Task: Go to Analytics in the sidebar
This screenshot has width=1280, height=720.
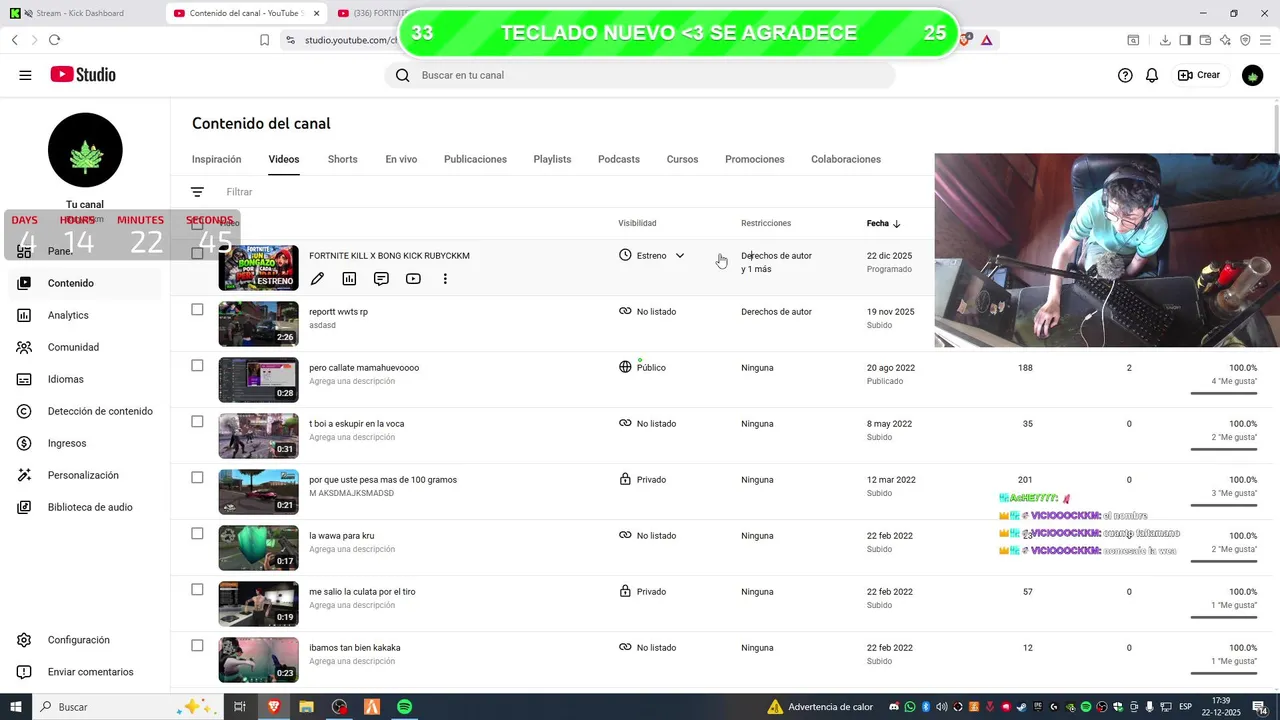Action: tap(85, 315)
